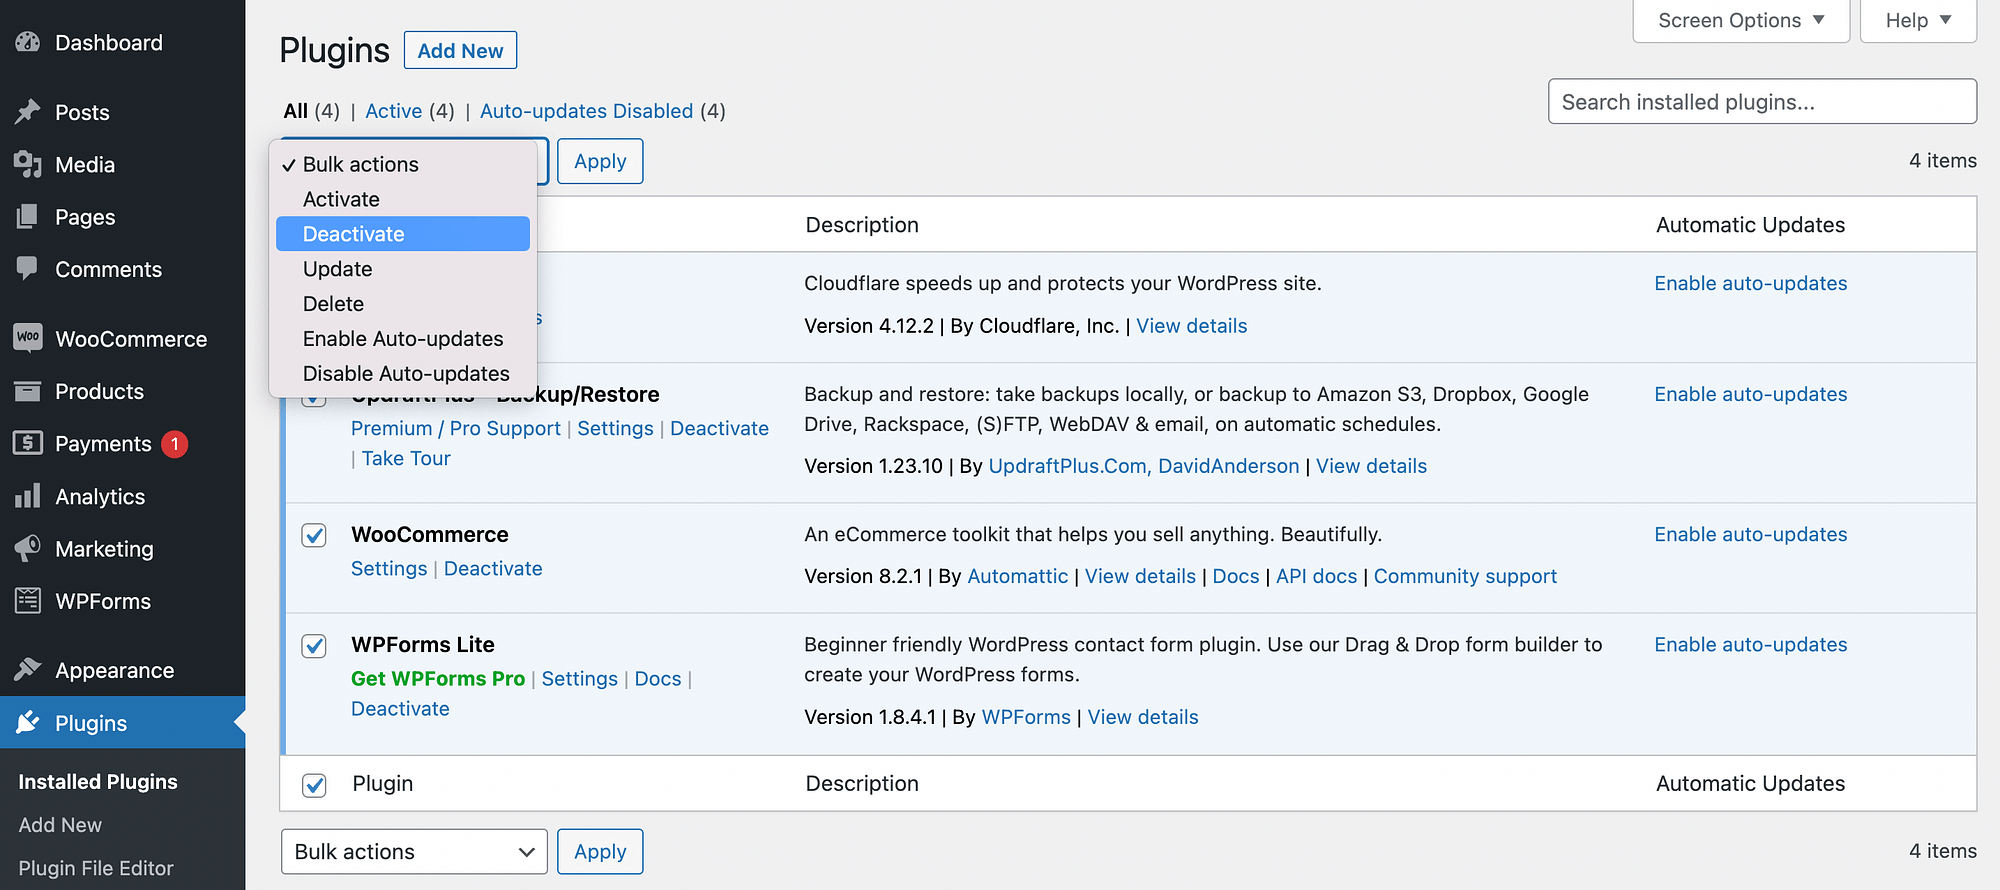Screen dimensions: 2000x890
Task: Open Media via its sidebar icon
Action: click(28, 164)
